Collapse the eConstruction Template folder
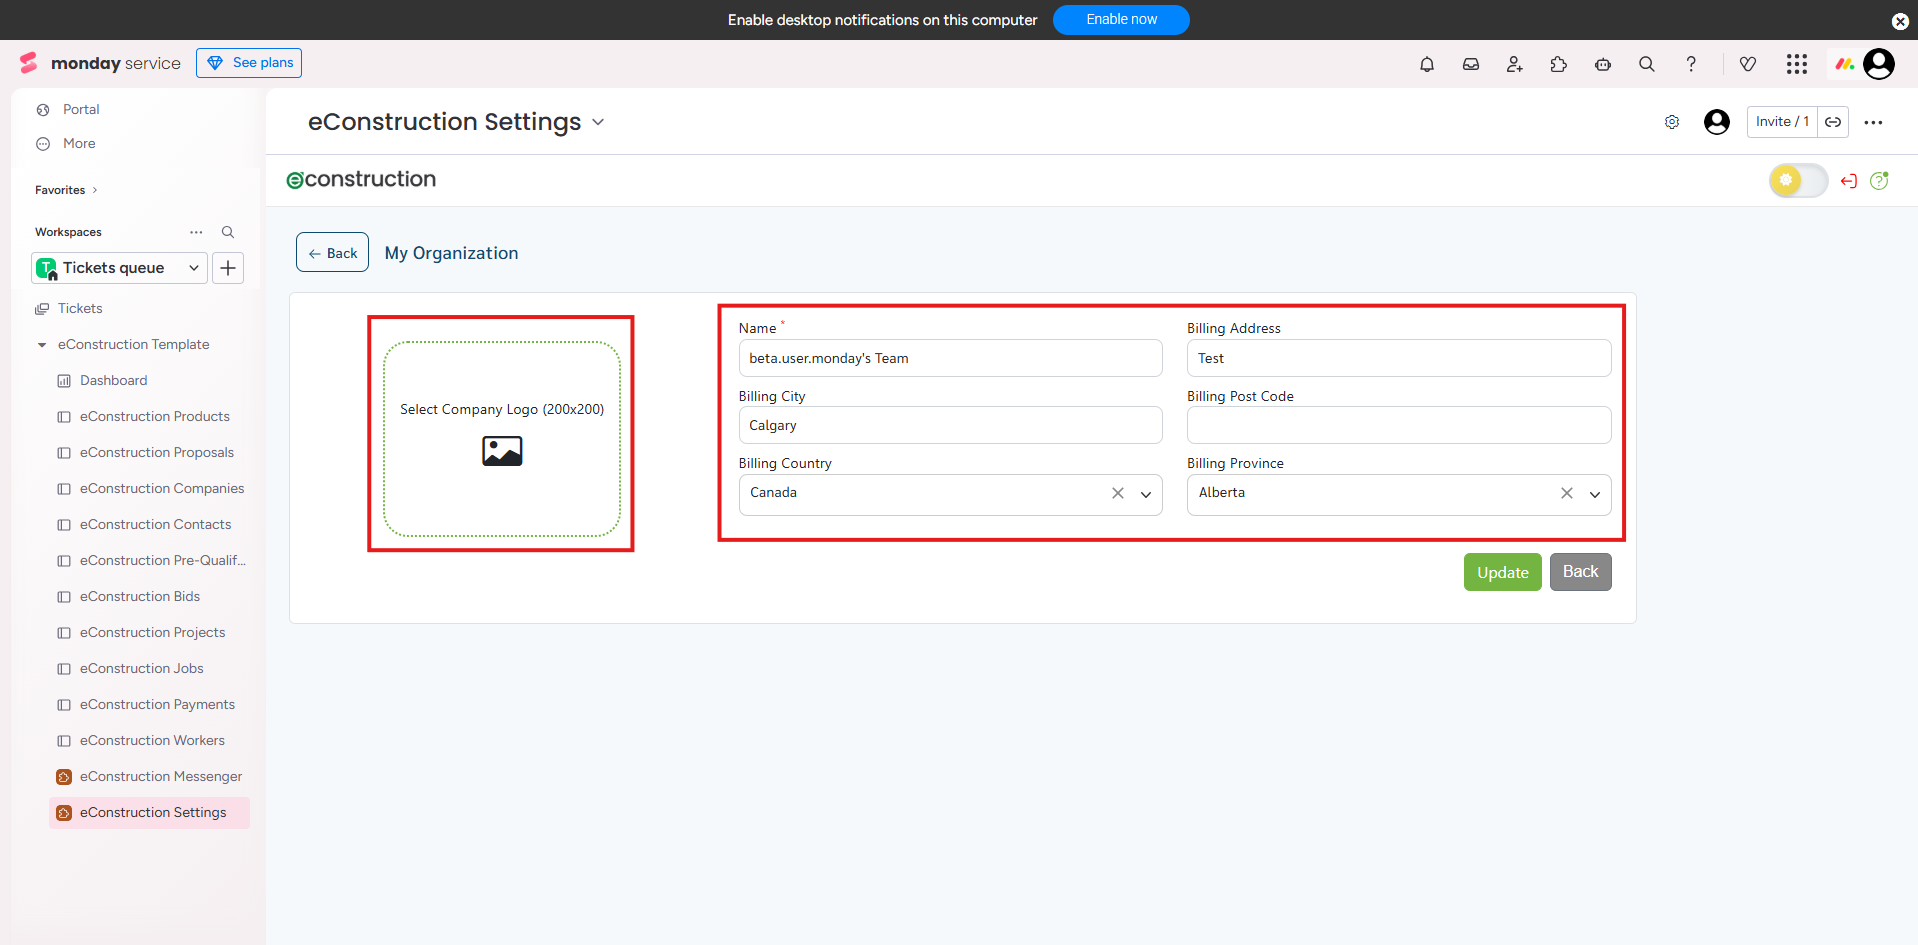 point(42,345)
